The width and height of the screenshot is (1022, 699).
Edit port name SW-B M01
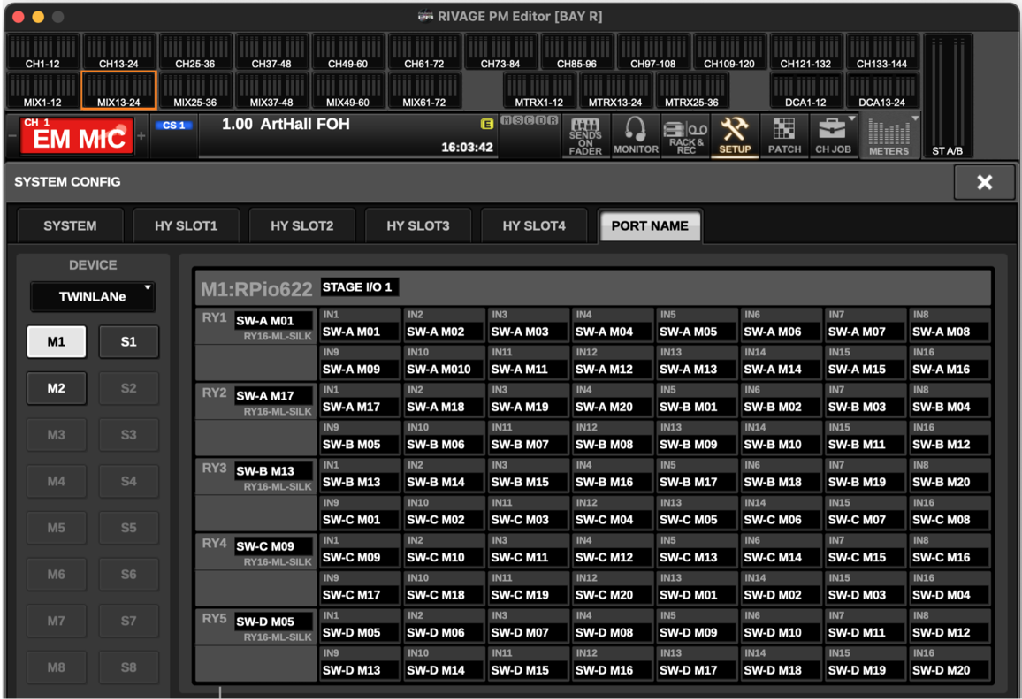(x=696, y=407)
